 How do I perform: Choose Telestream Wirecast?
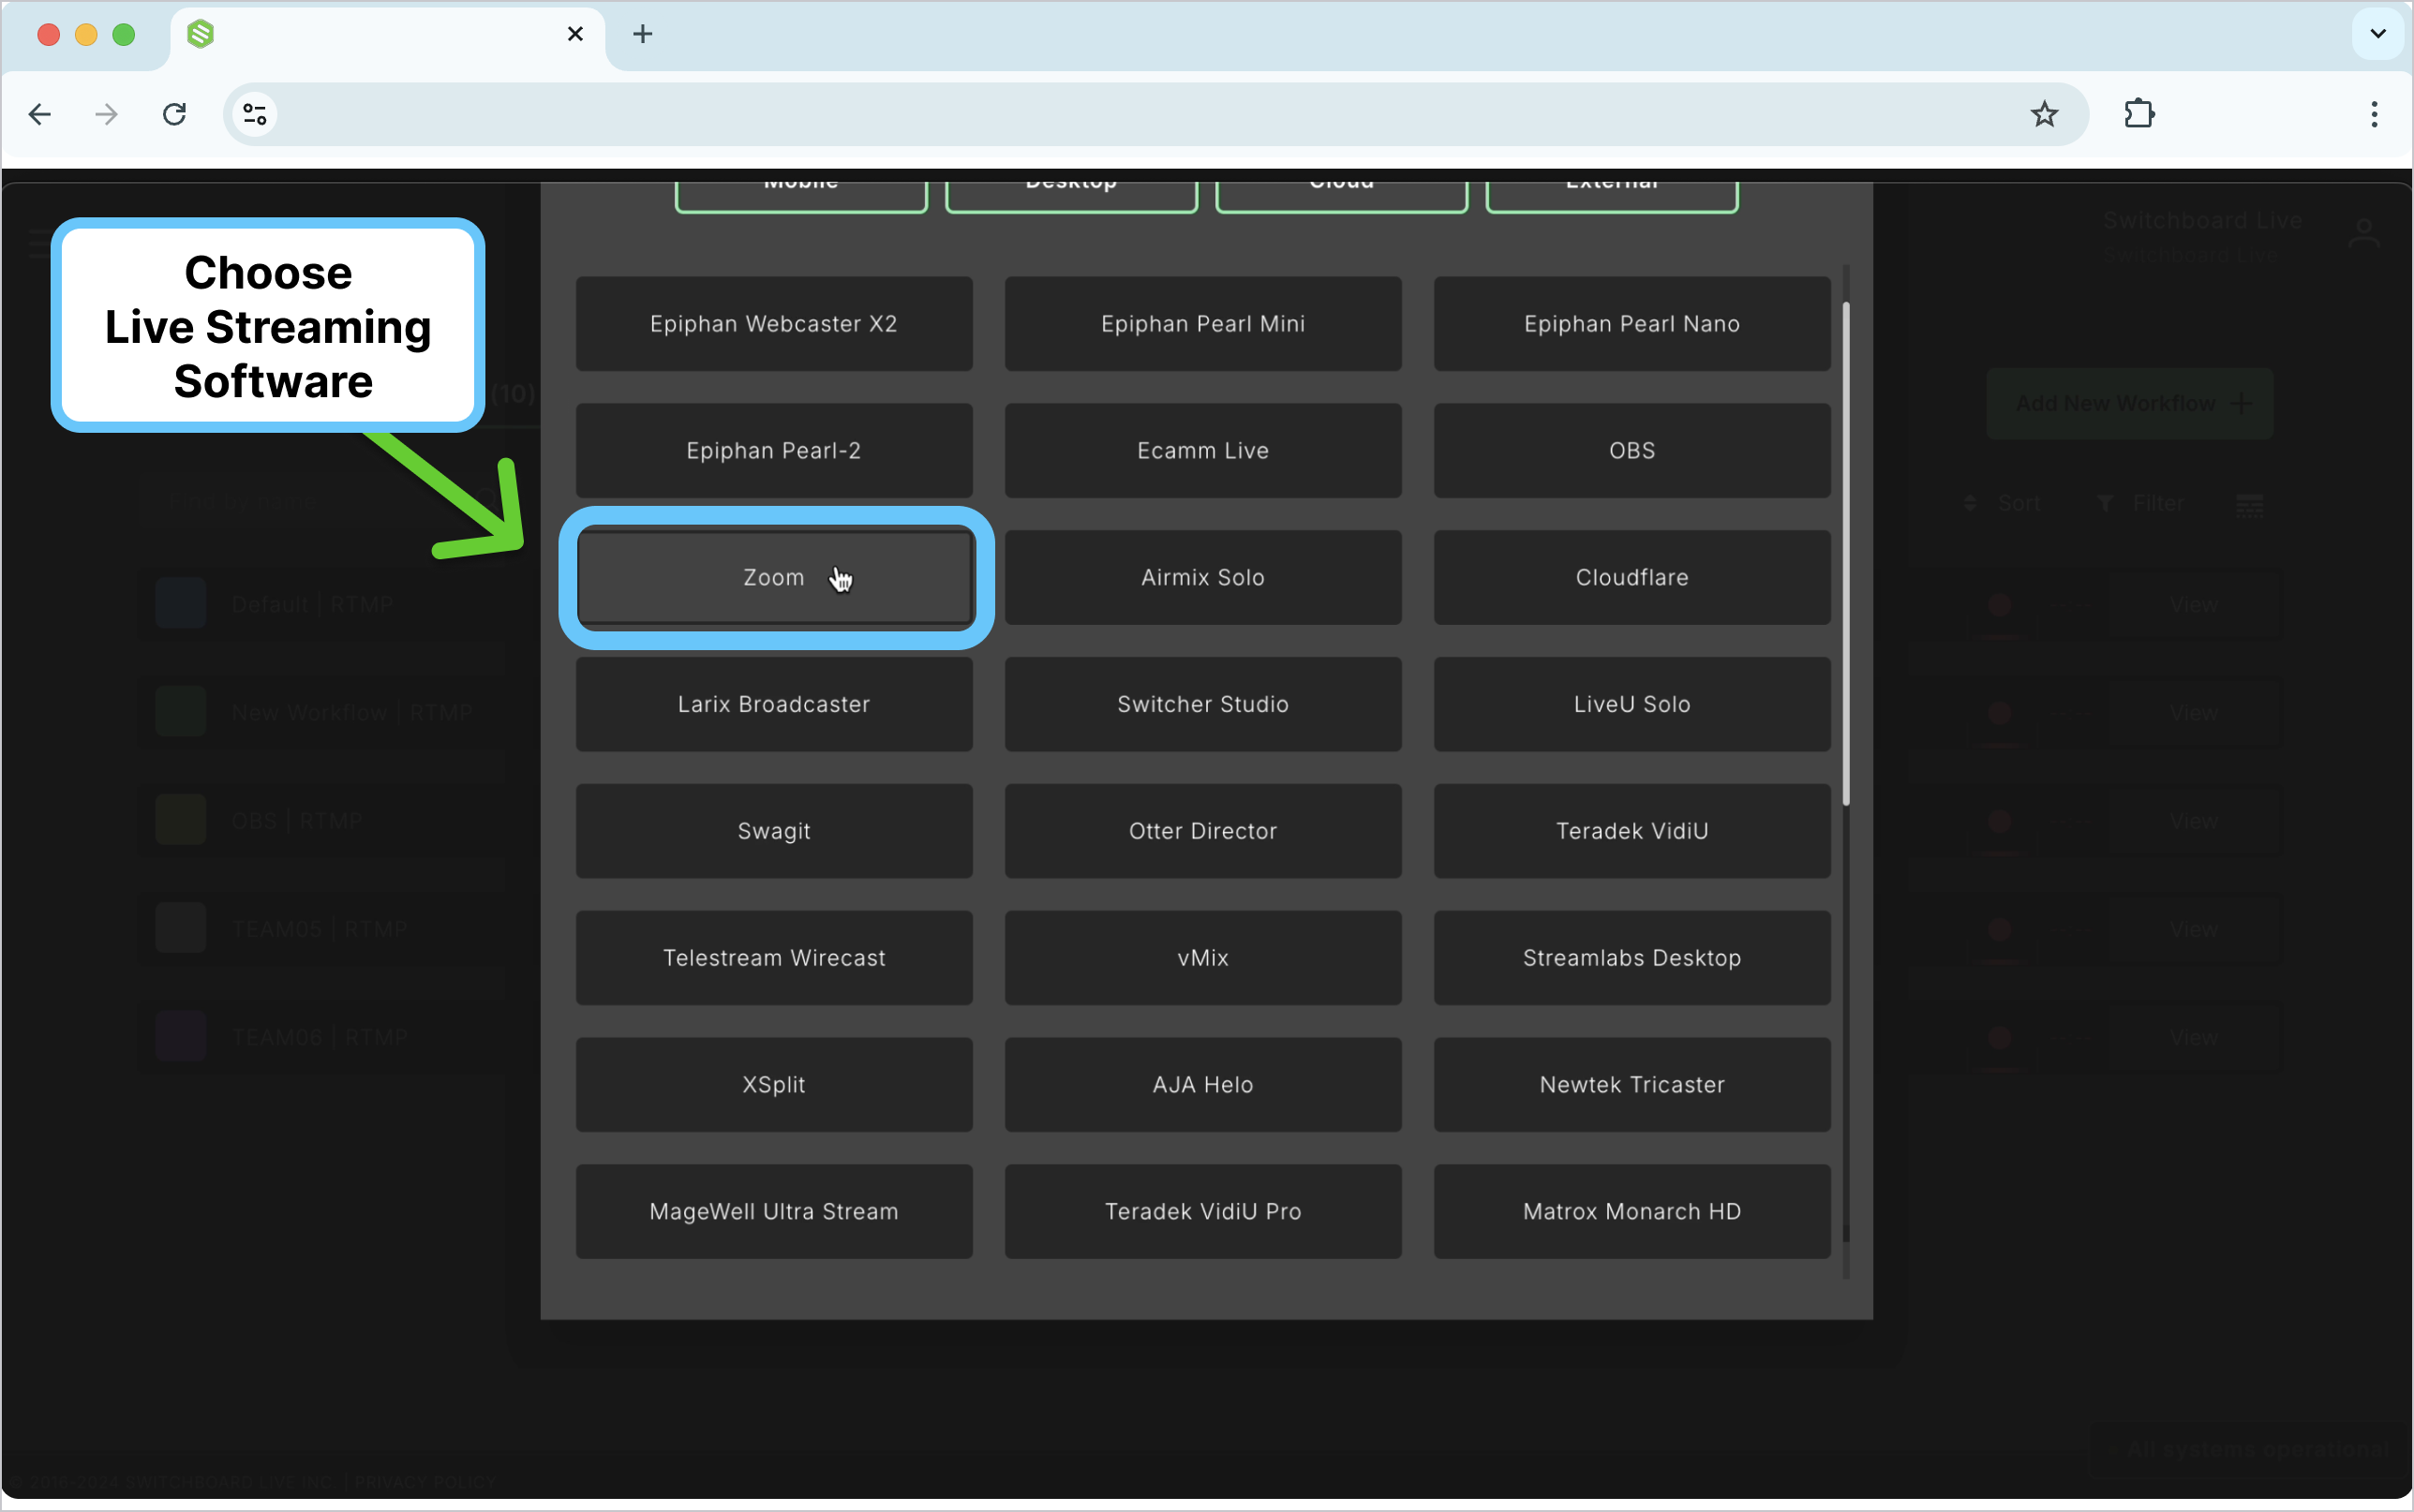point(774,959)
